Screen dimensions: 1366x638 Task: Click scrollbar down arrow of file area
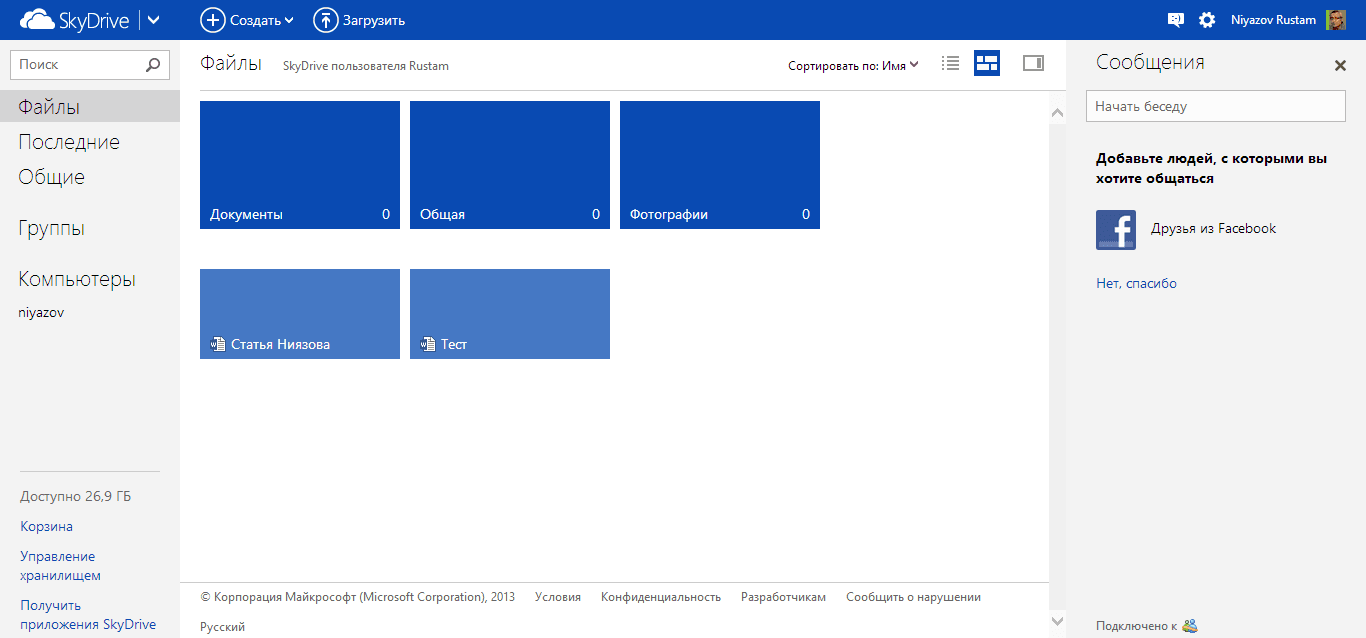[1057, 621]
